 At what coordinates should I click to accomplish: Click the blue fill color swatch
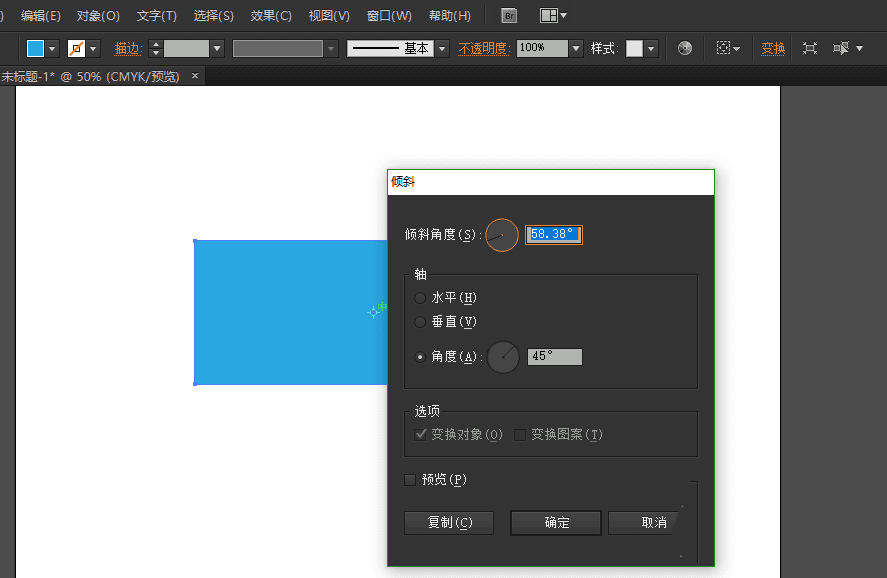coord(35,49)
